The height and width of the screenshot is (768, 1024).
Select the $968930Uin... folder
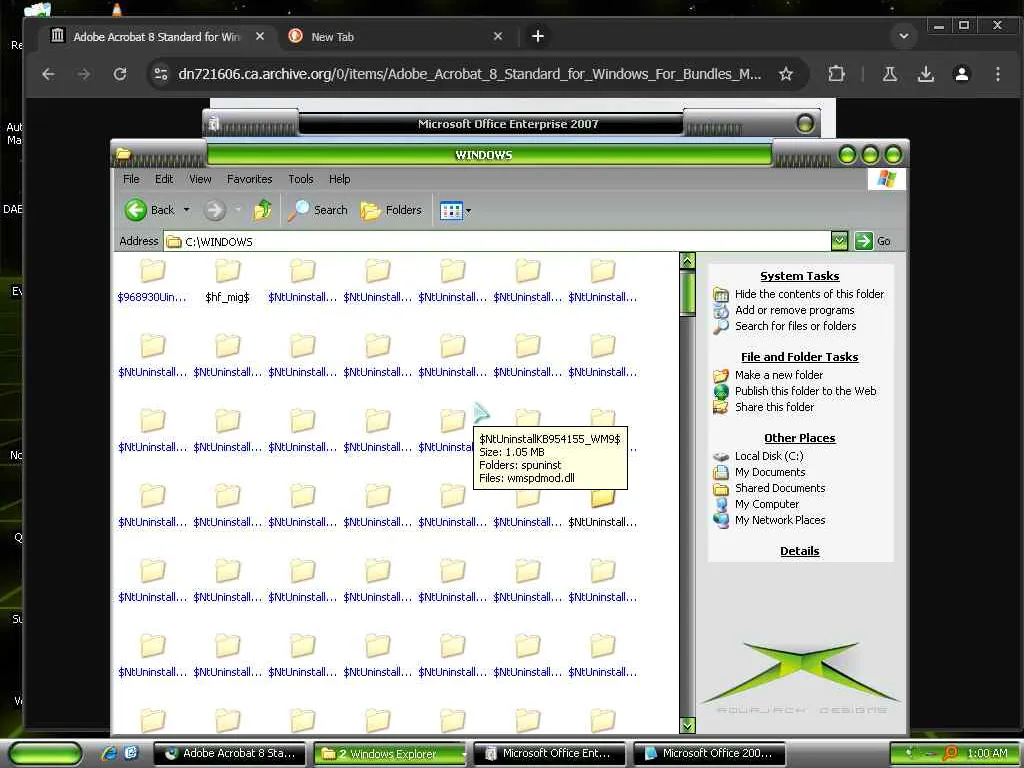coord(152,281)
